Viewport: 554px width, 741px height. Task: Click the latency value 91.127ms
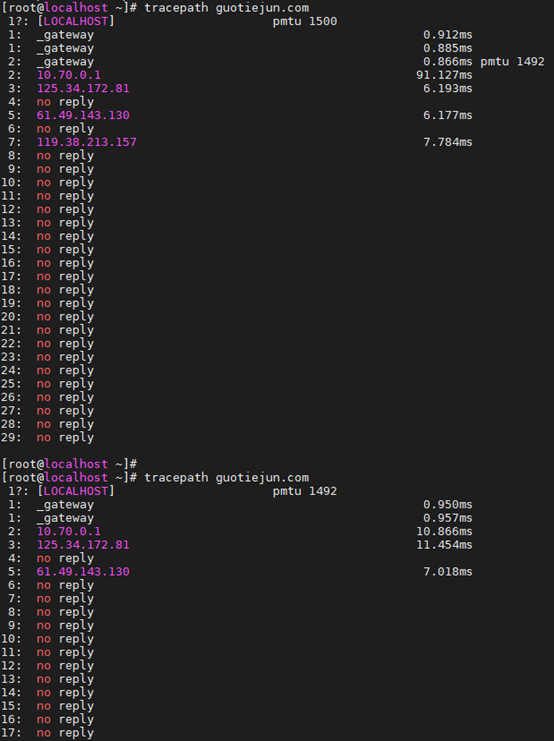pos(444,75)
